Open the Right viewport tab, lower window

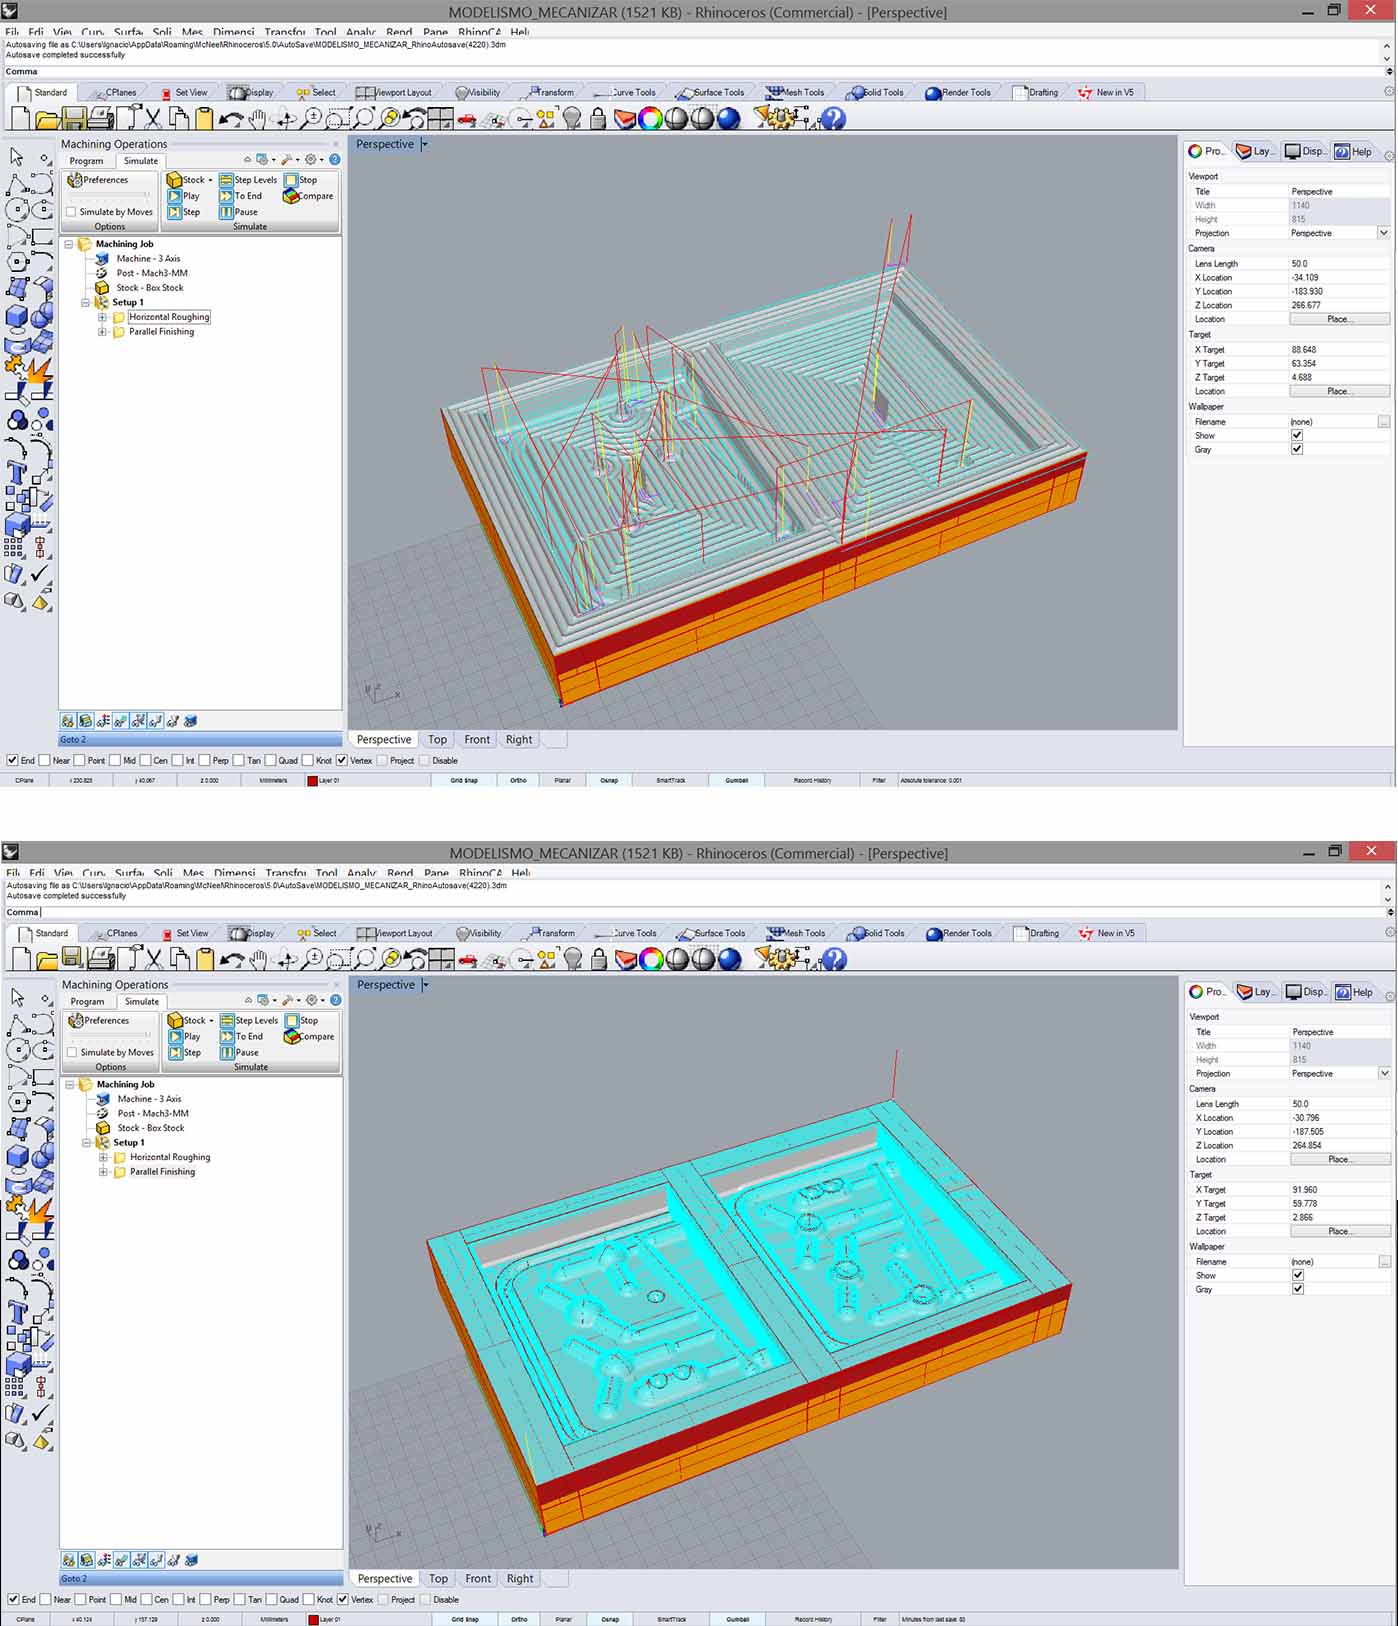point(520,1579)
